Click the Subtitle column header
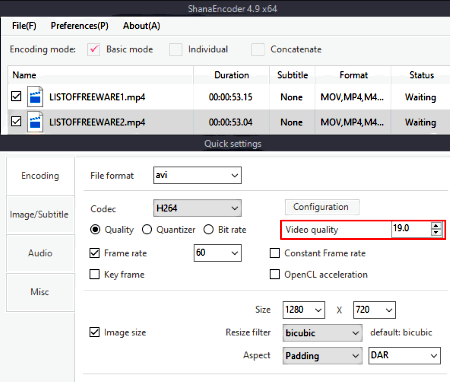Image resolution: width=450 pixels, height=382 pixels. click(x=292, y=75)
